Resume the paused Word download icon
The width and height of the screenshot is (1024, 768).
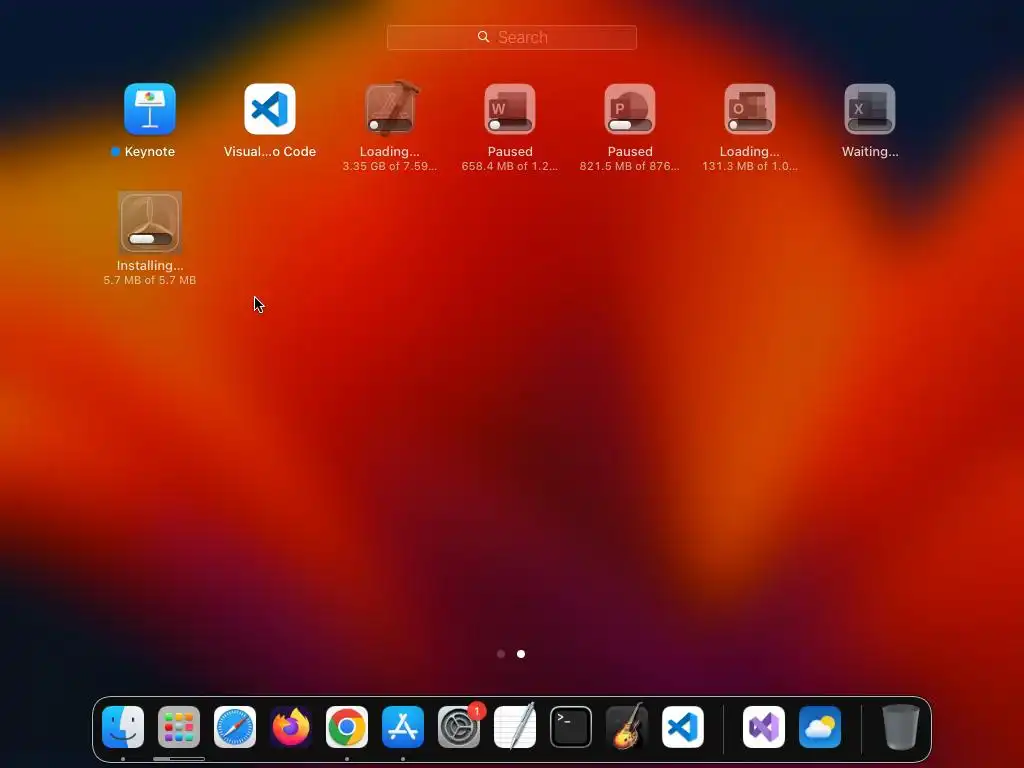click(510, 108)
